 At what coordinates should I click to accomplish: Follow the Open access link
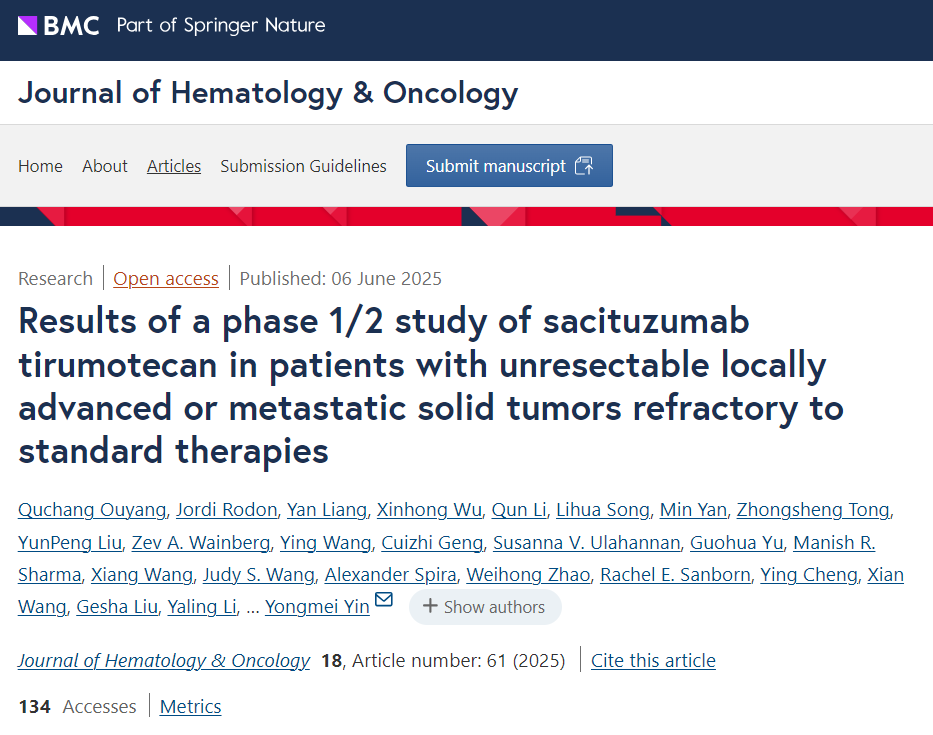pos(166,279)
